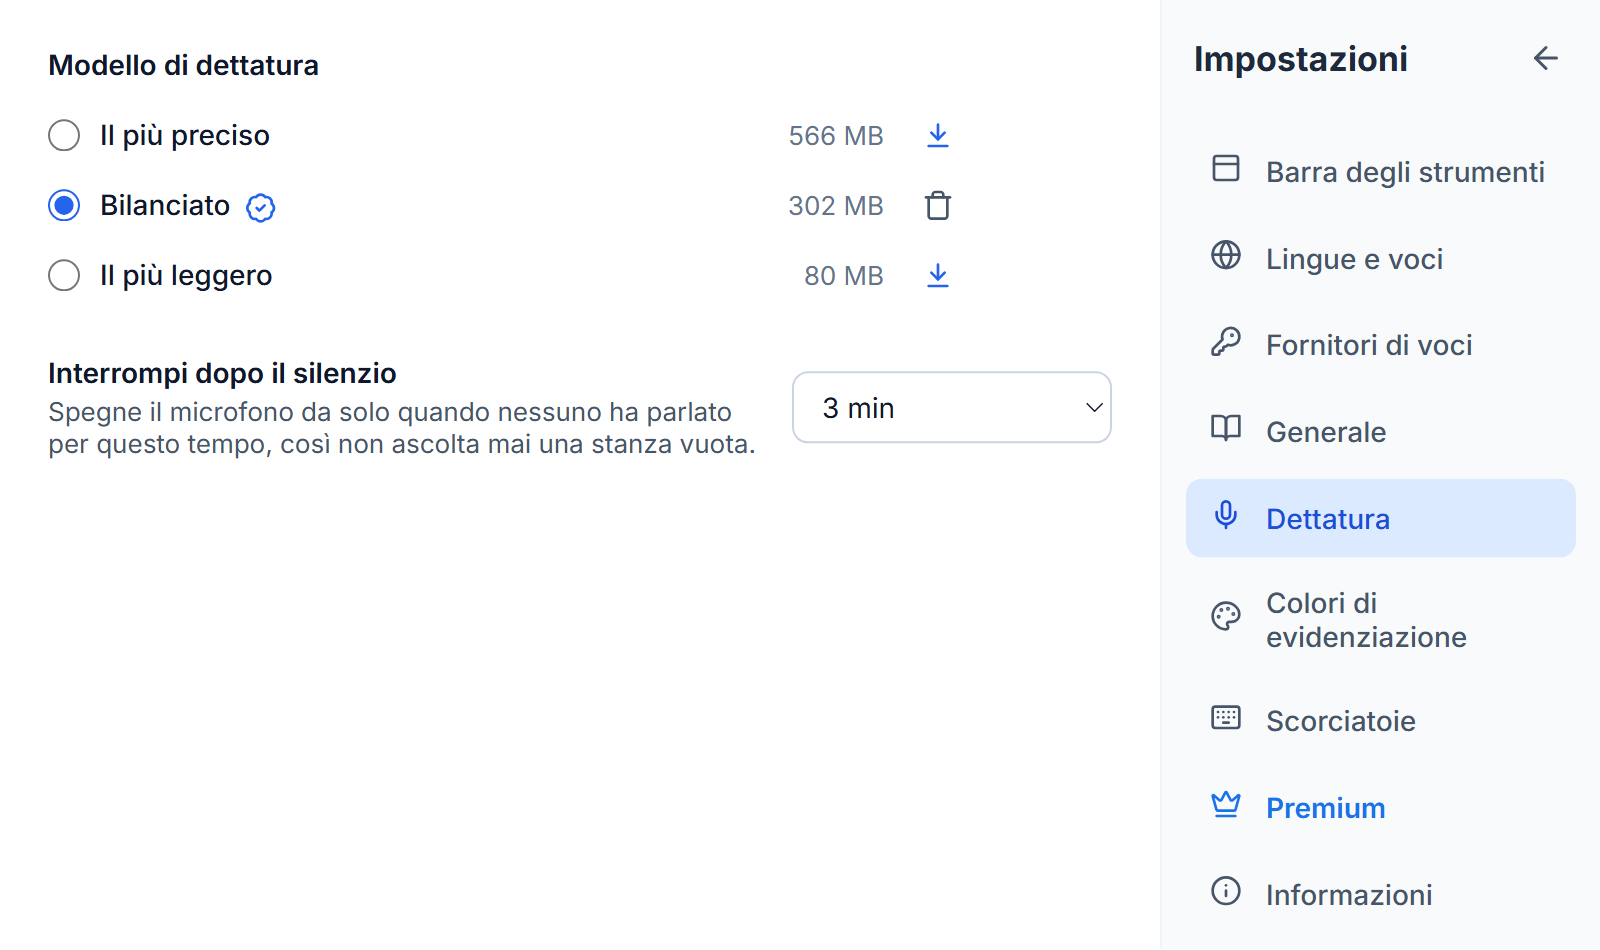Click the '302 MB' size text
The image size is (1600, 950).
pyautogui.click(x=836, y=206)
